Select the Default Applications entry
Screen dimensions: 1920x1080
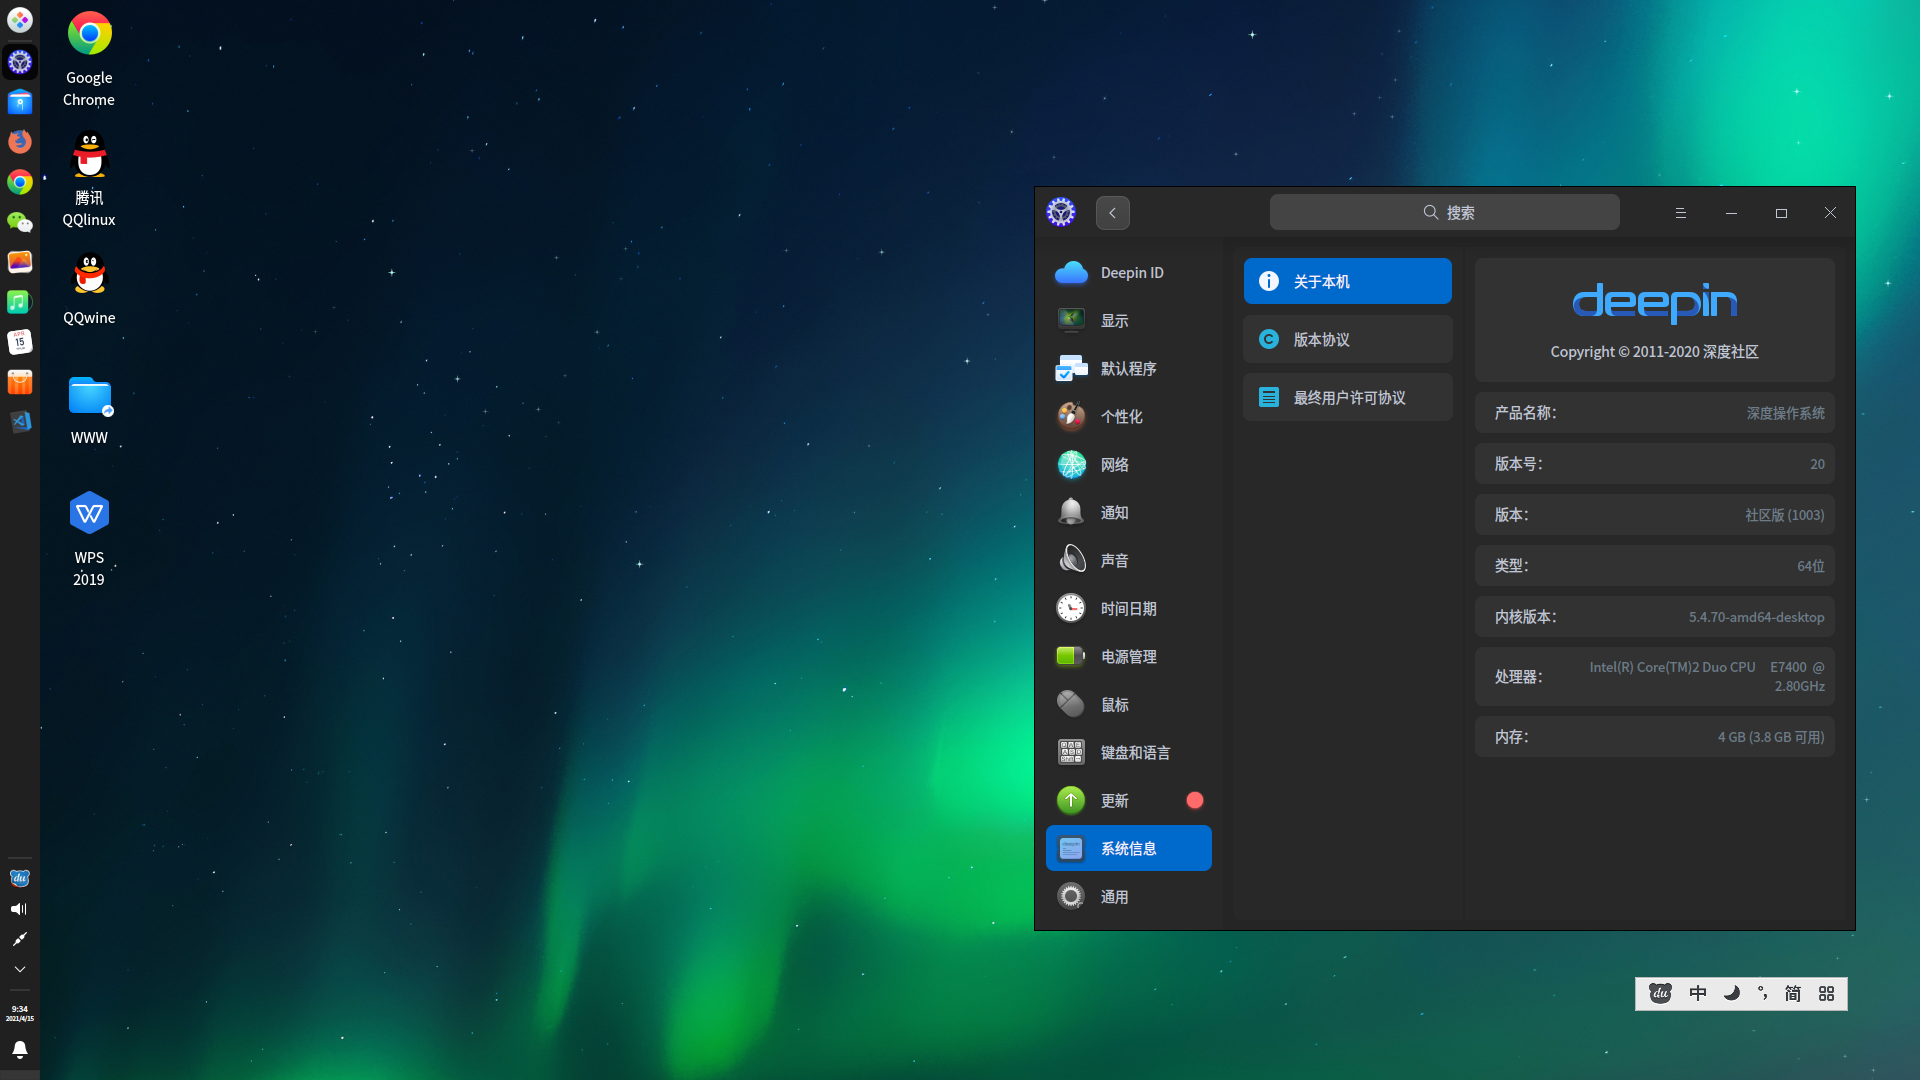click(1128, 368)
